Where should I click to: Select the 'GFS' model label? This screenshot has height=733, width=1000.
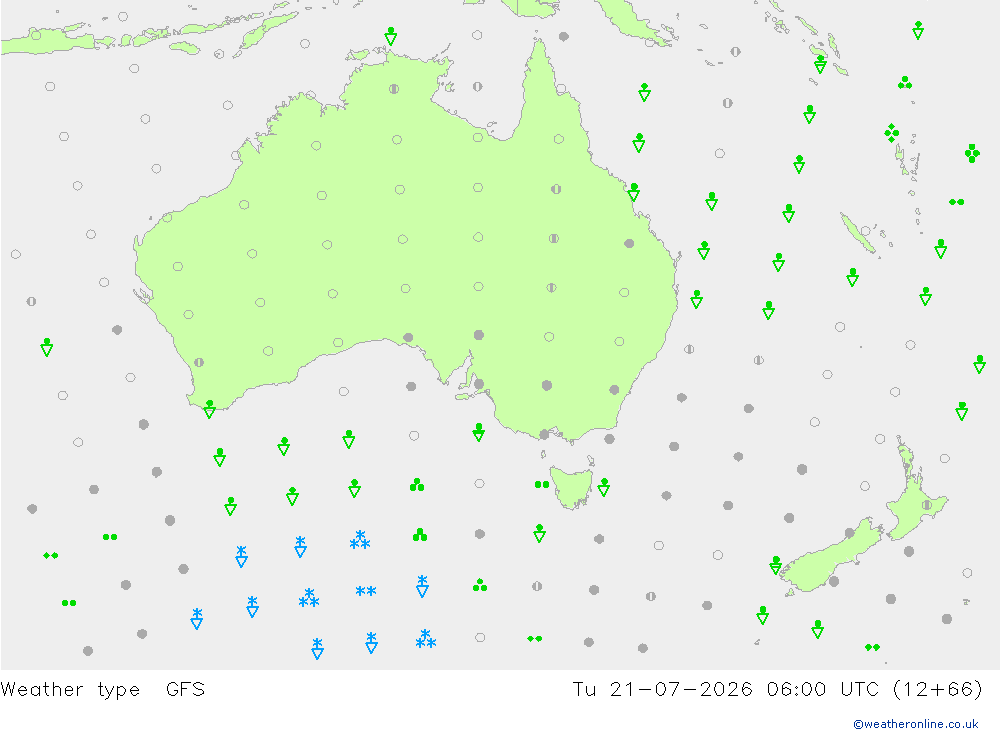[x=185, y=689]
